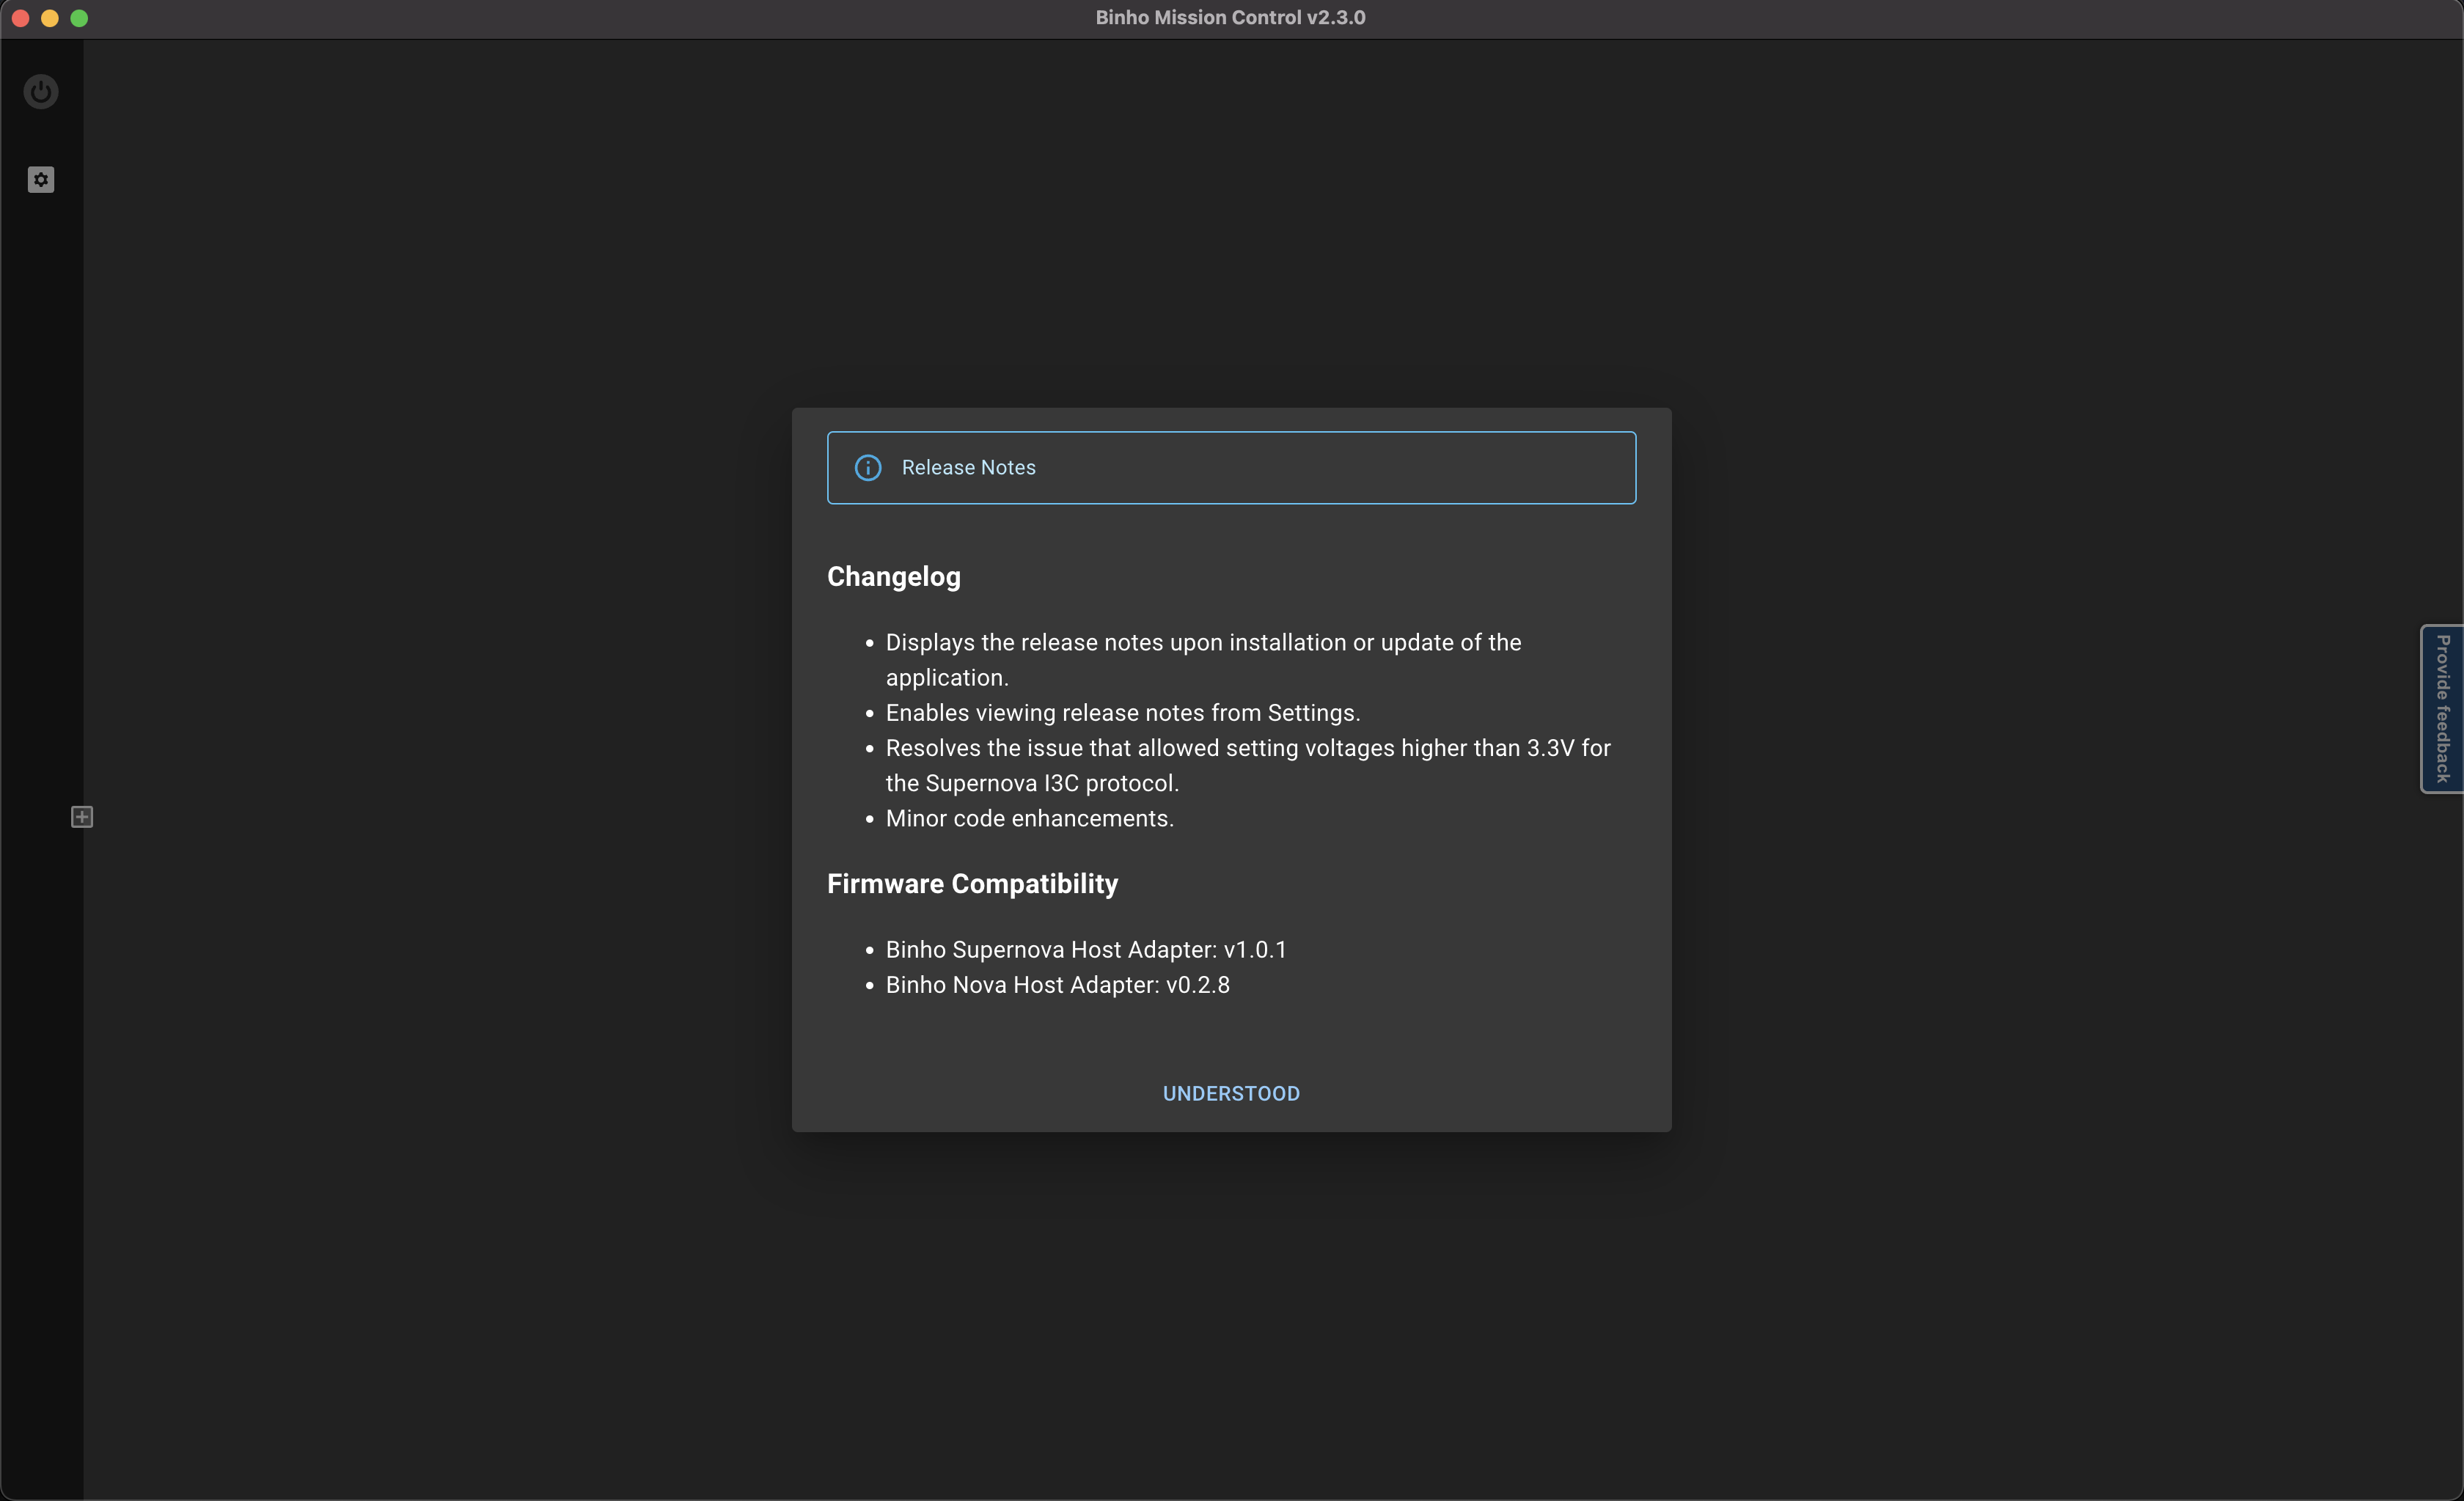
Task: Click the 'Resolves the issue that allowed setting voltages' bullet
Action: (1248, 766)
